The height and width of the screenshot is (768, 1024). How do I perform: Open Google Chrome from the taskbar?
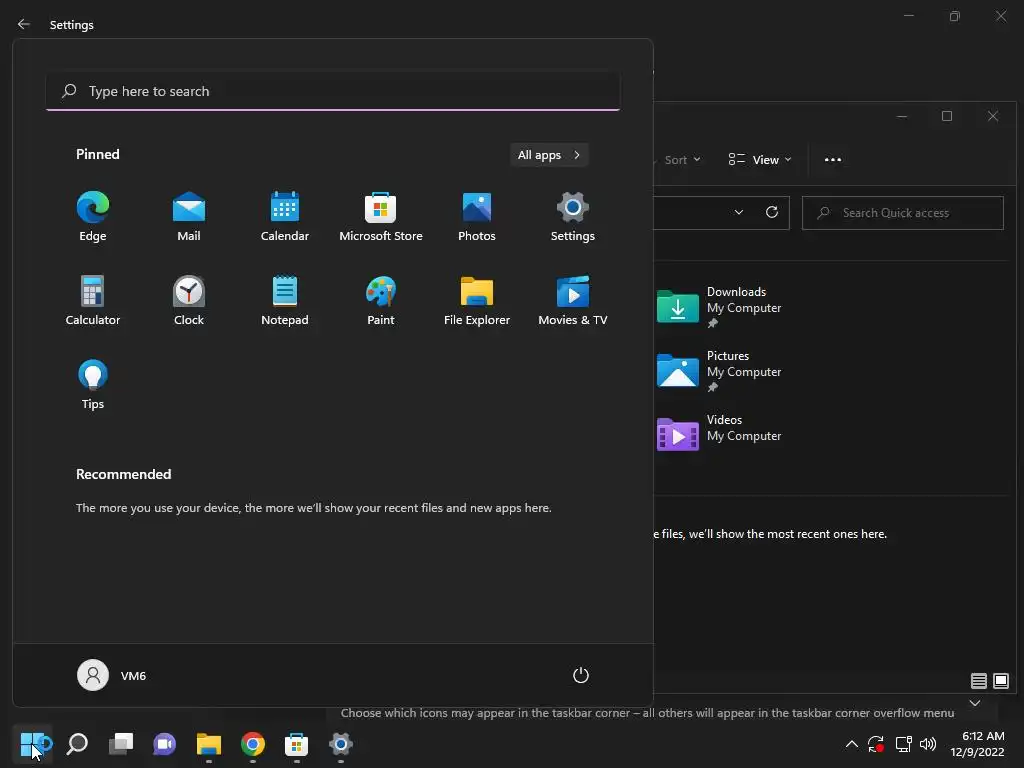[x=253, y=744]
